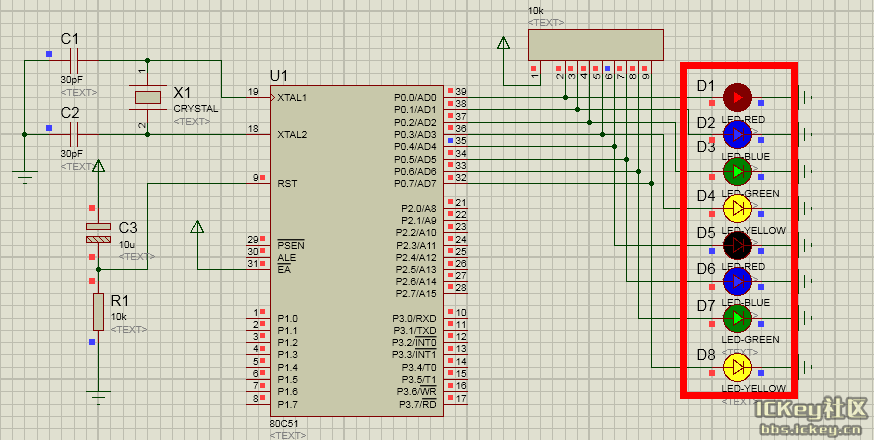This screenshot has width=874, height=440.
Task: Select the blue LED D6
Action: (x=737, y=281)
